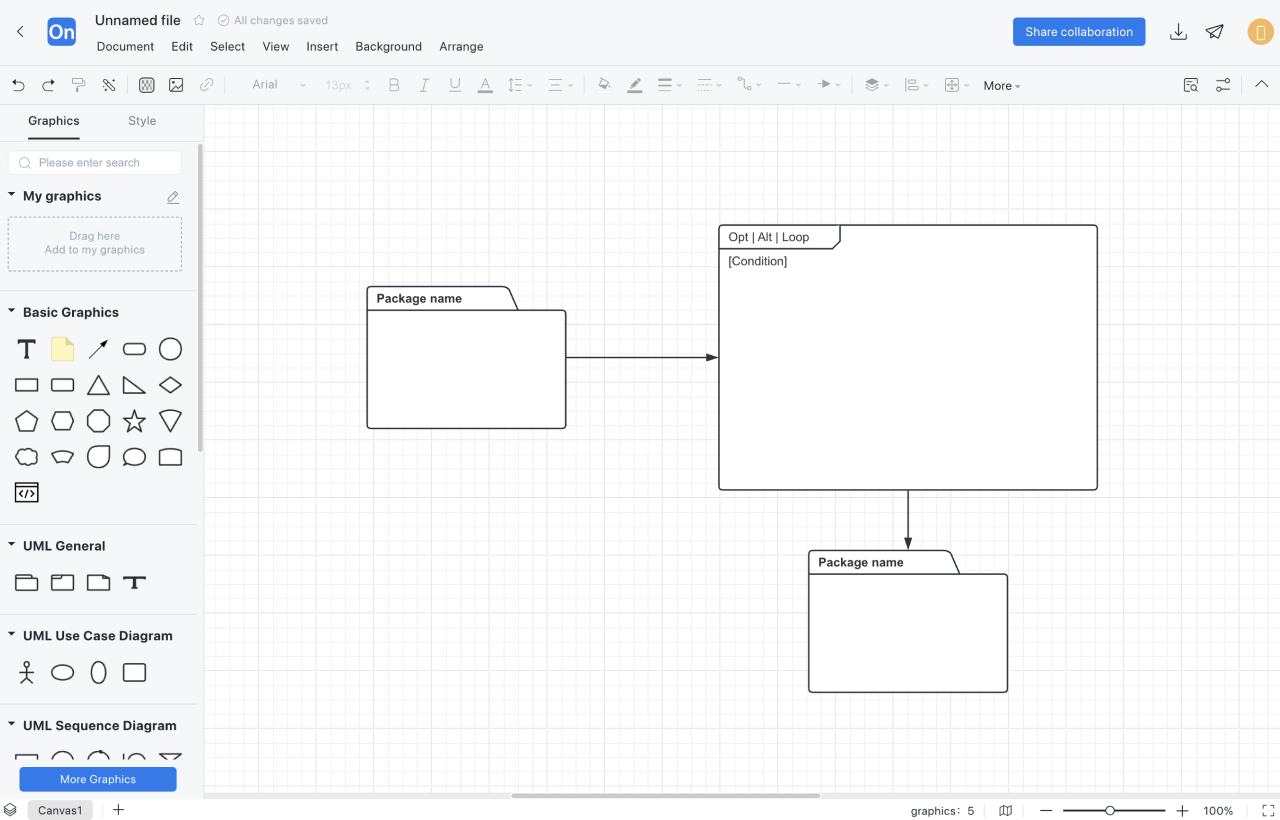Image resolution: width=1280 pixels, height=820 pixels.
Task: Click the paper plane publish icon
Action: tap(1215, 32)
